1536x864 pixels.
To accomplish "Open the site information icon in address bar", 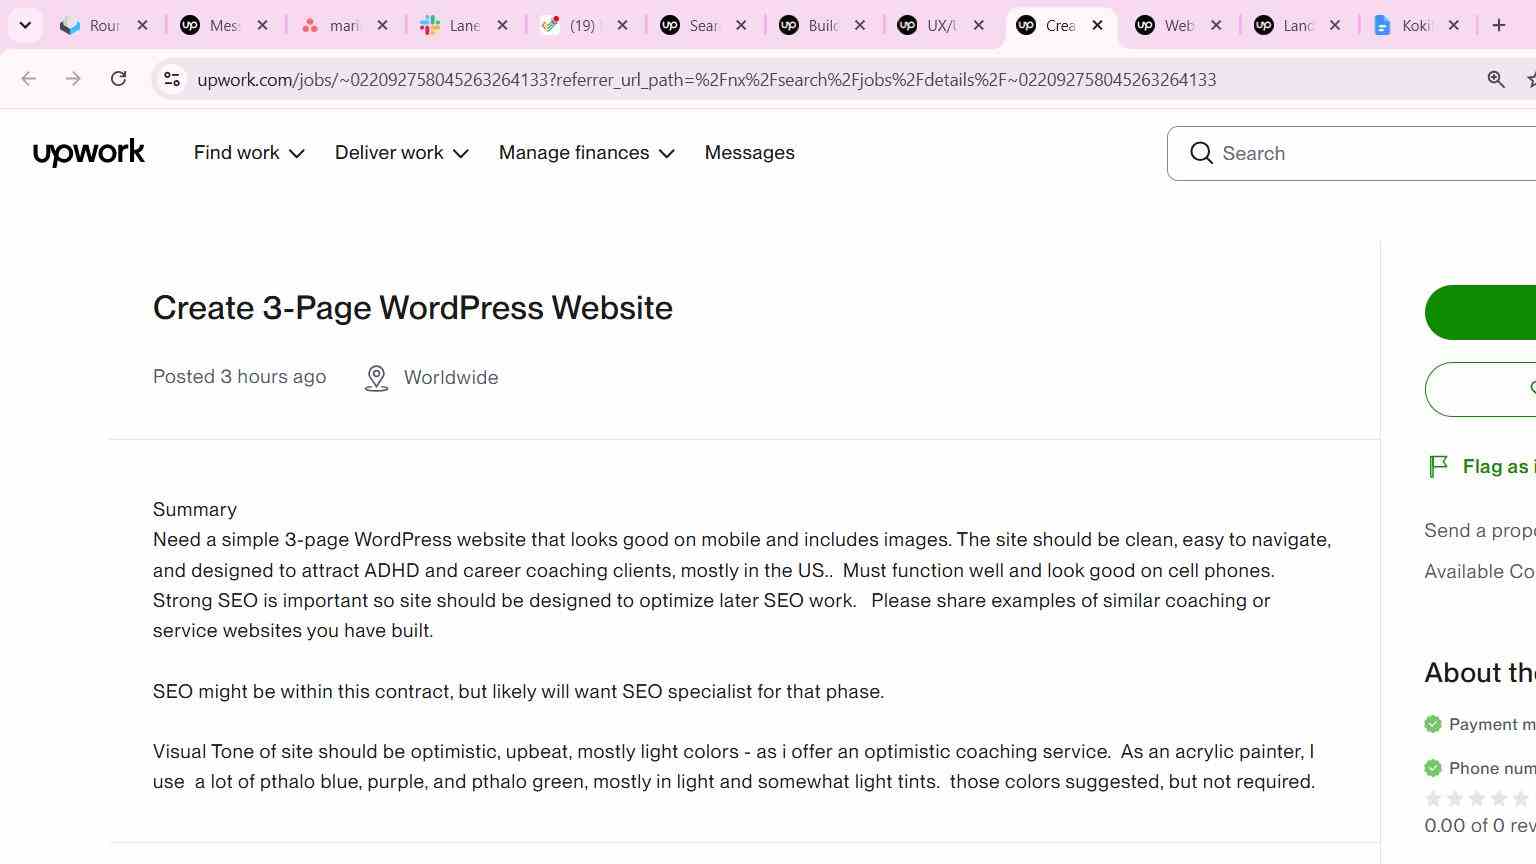I will point(172,79).
